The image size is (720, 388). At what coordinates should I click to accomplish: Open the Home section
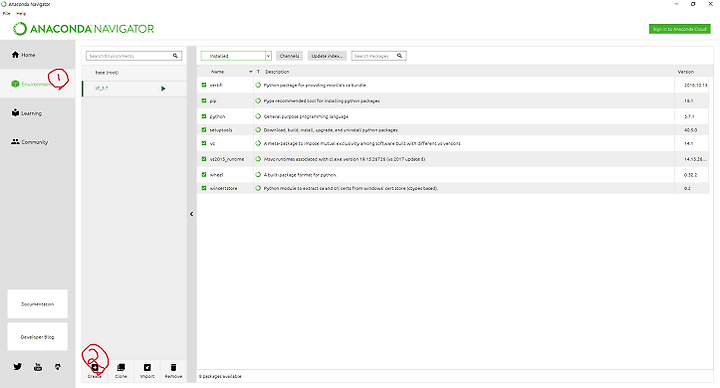click(37, 55)
